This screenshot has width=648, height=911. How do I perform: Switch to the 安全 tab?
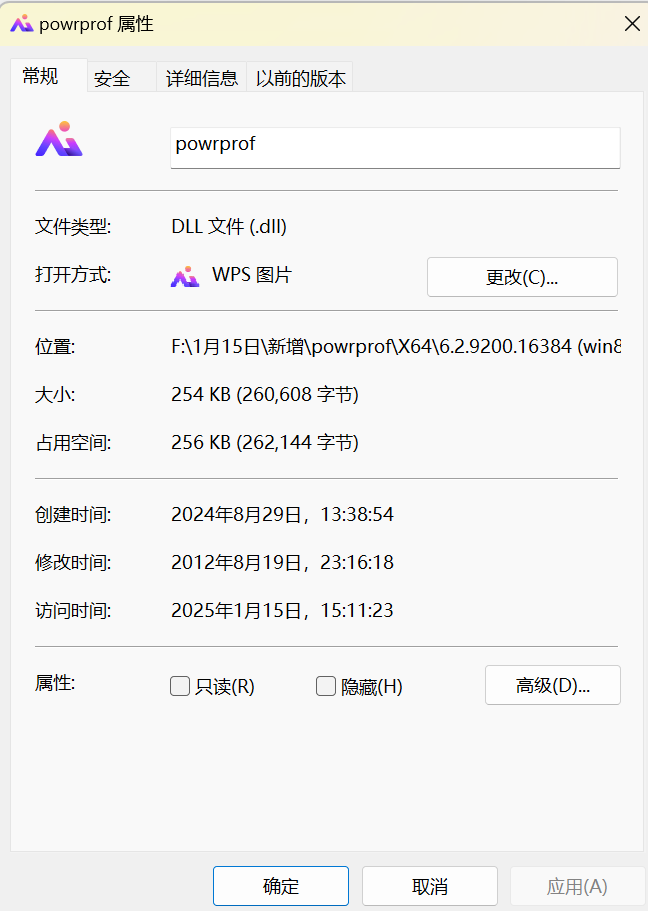(x=121, y=77)
